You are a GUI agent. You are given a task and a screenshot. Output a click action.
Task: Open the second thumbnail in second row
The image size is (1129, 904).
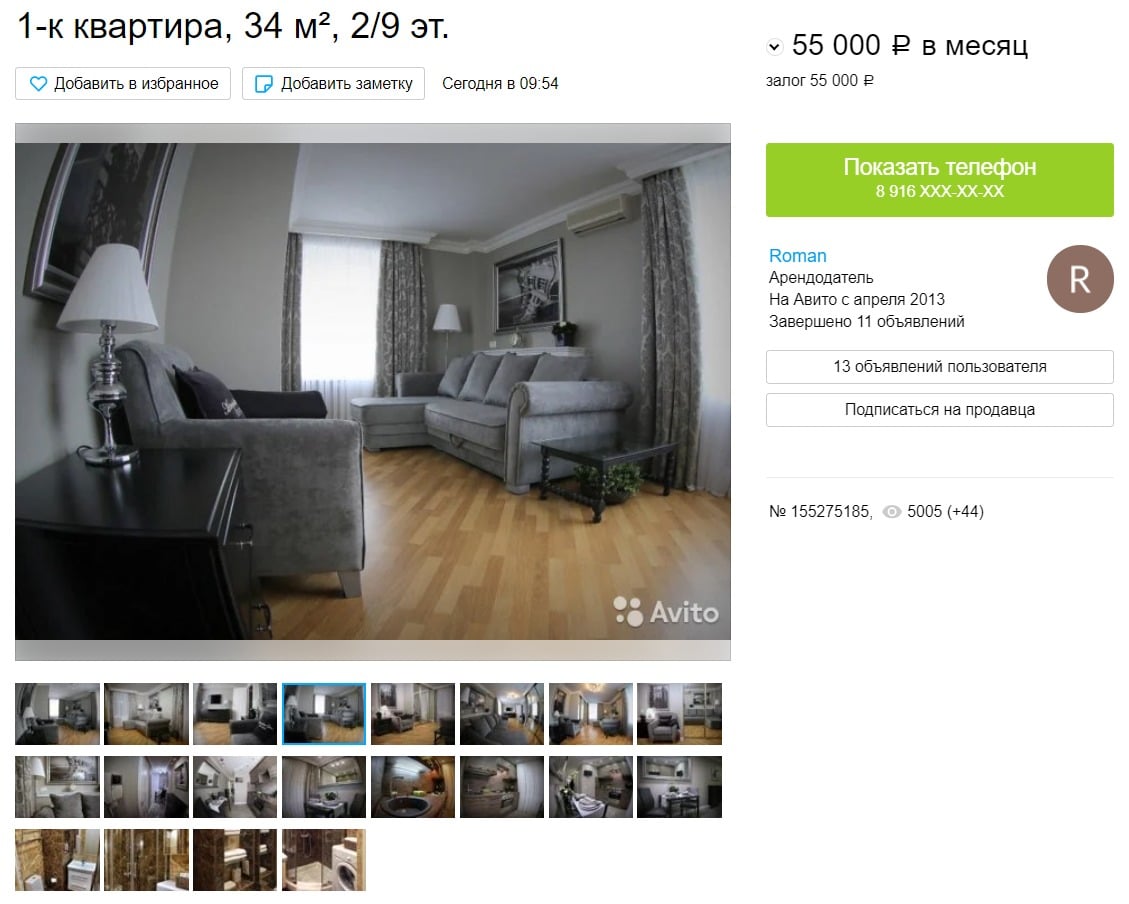[x=146, y=787]
